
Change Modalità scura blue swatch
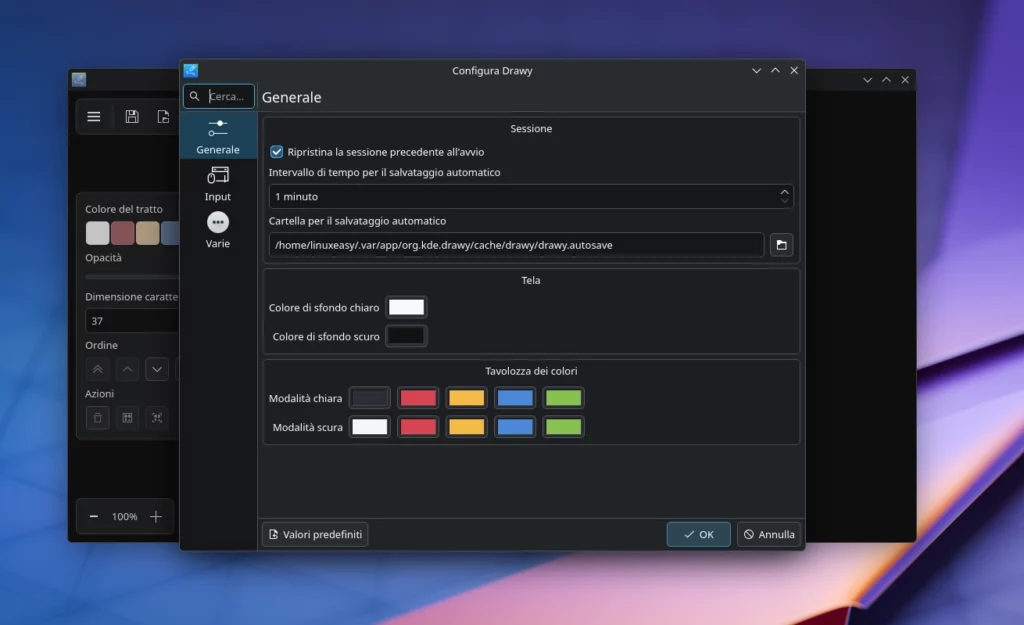515,426
